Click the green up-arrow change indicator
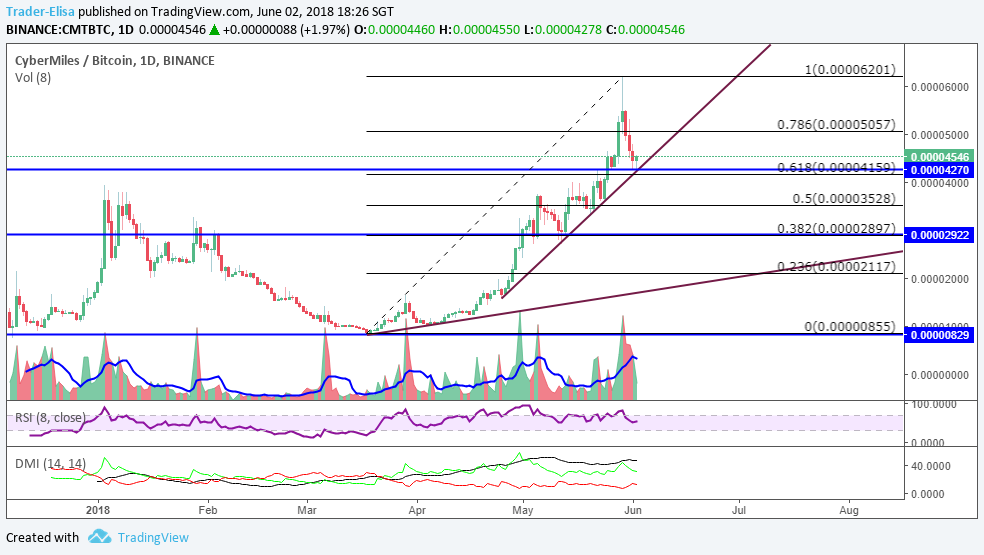Image resolution: width=984 pixels, height=555 pixels. [x=214, y=30]
